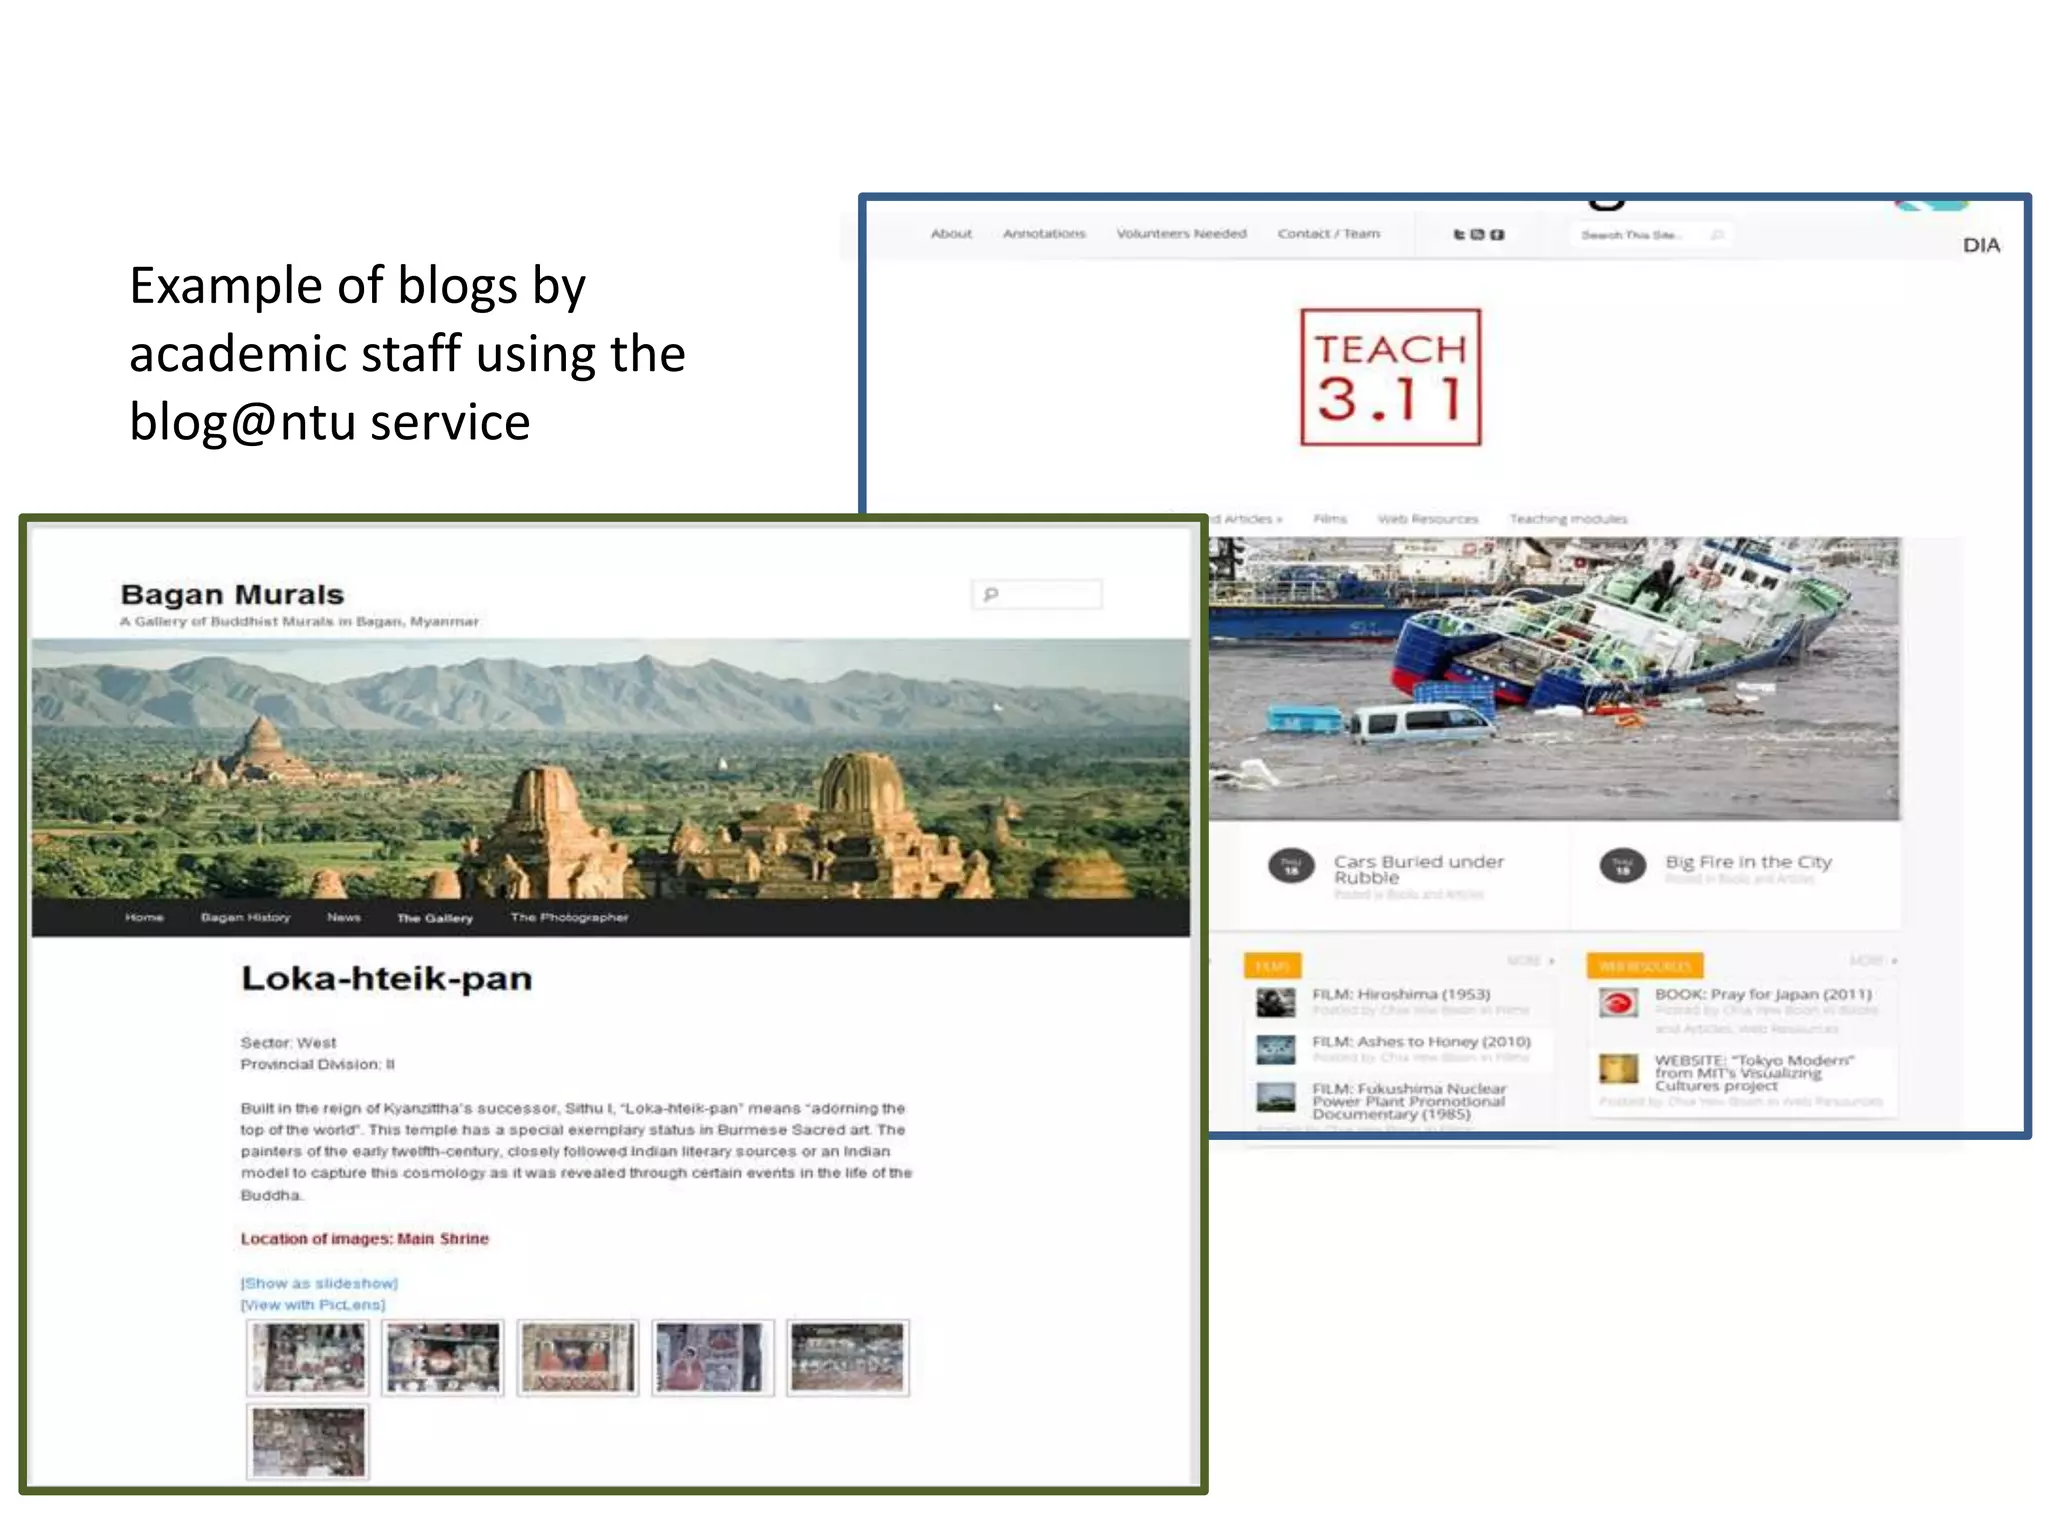Open thumbnail for BOOK: Pray for Japan
This screenshot has height=1536, width=2048.
(x=1618, y=1002)
